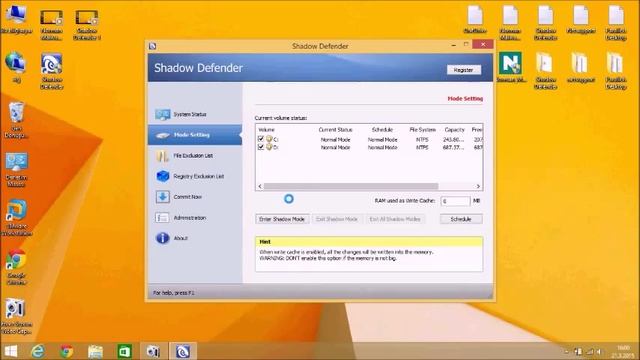This screenshot has width=640, height=360.
Task: Open the Schedule button below the volume list
Action: pos(461,219)
